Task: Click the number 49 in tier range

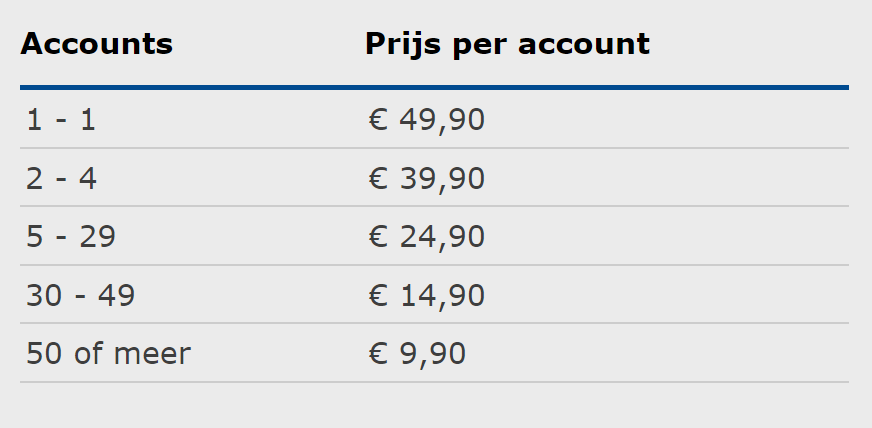Action: [117, 295]
